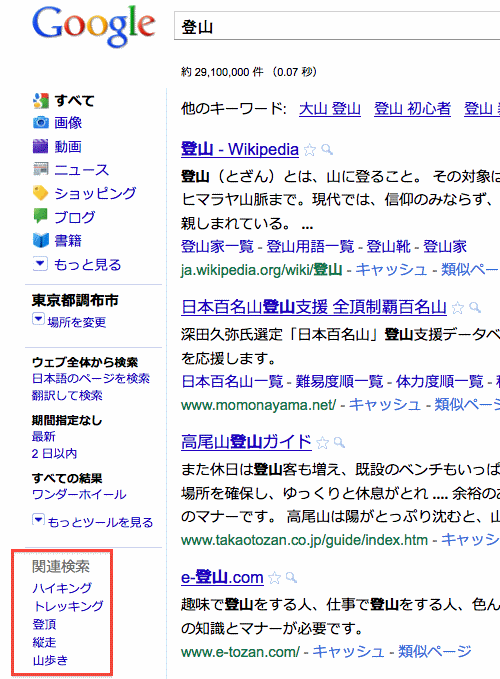Image resolution: width=500 pixels, height=679 pixels.
Task: Switch to ニュース news search
Action: (x=82, y=169)
